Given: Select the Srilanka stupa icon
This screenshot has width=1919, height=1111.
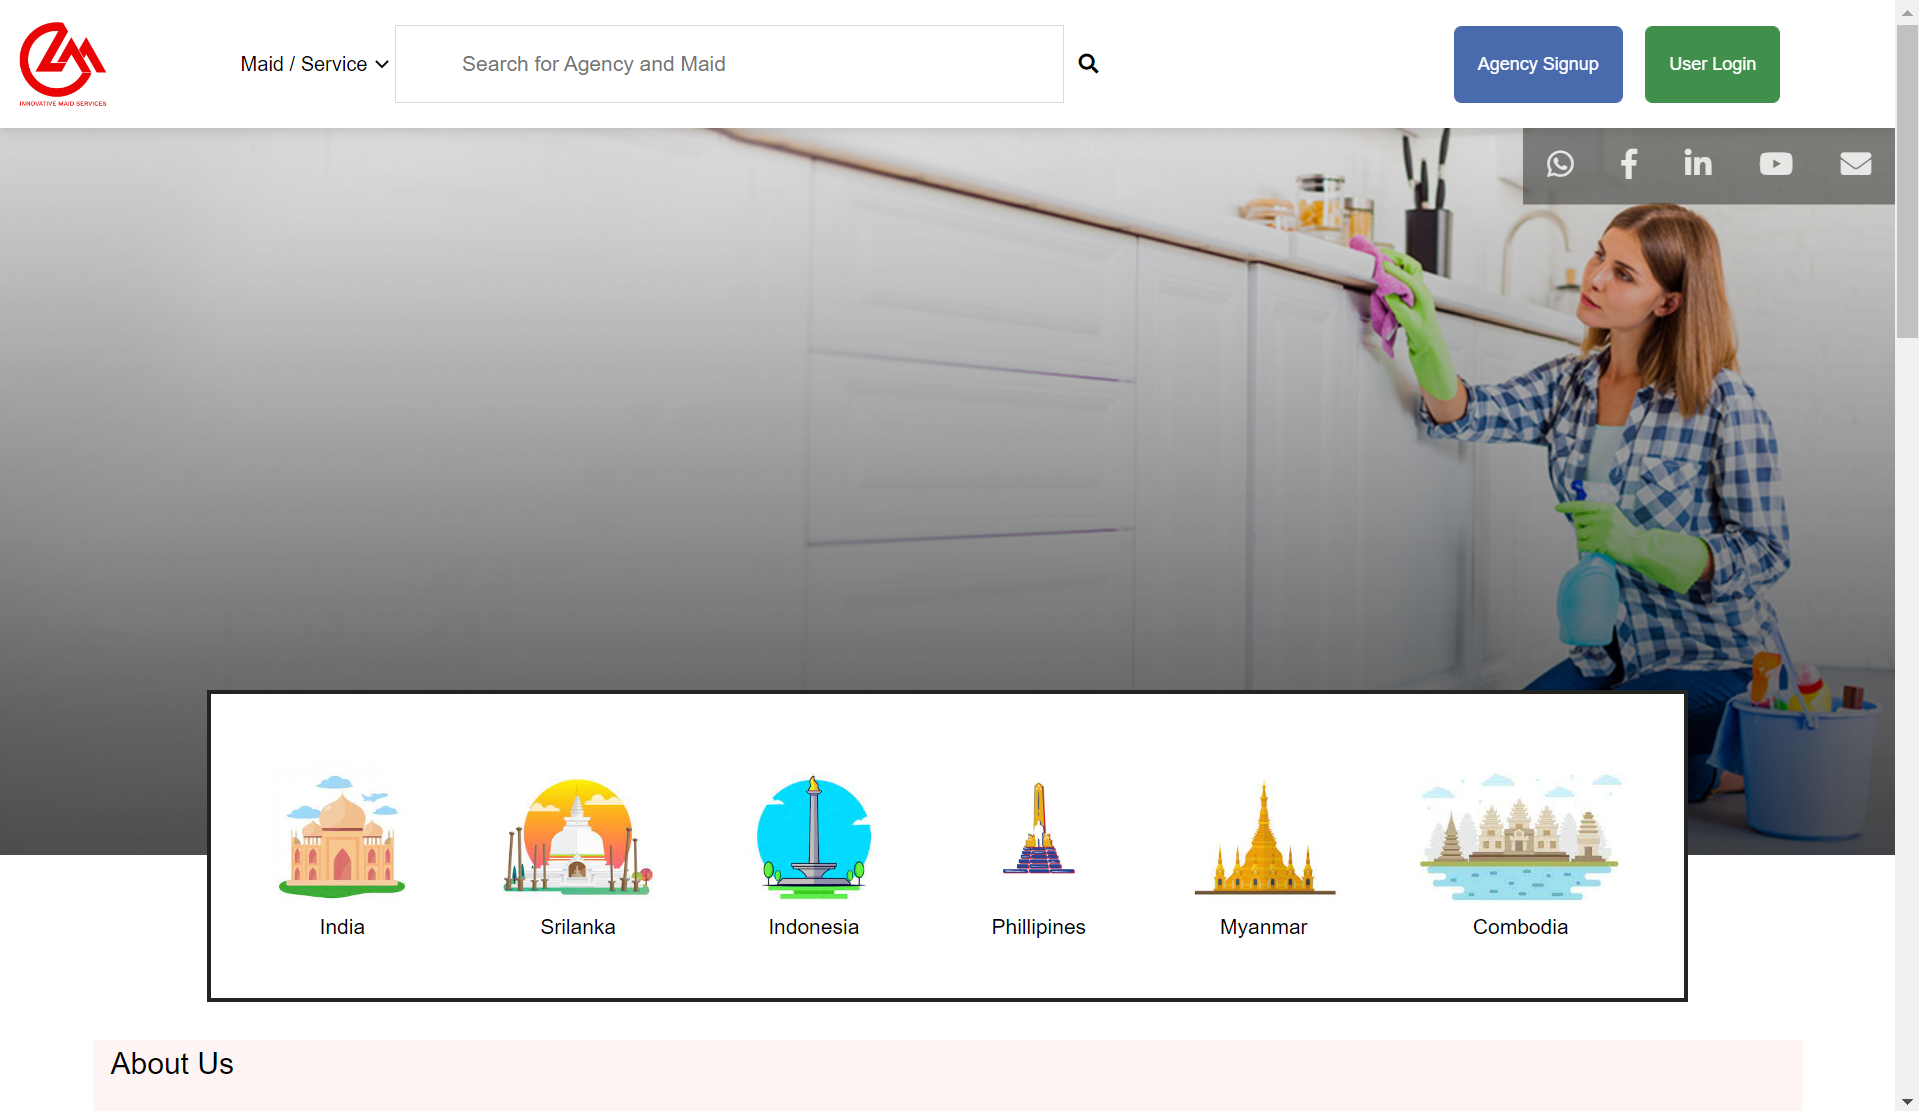Looking at the screenshot, I should (578, 836).
